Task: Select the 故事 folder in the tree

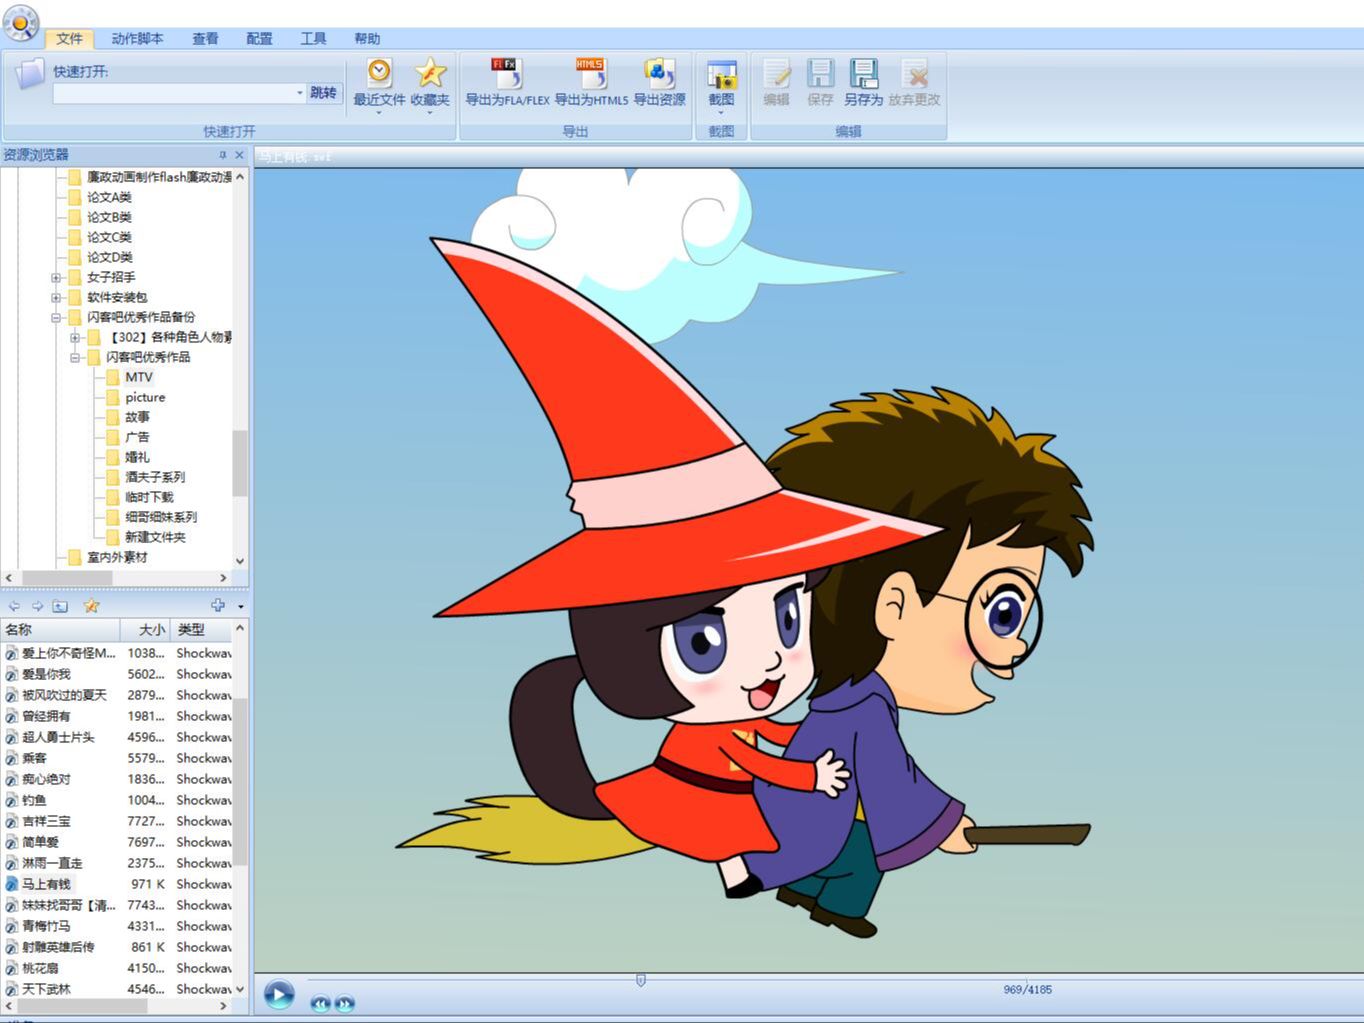Action: (x=137, y=417)
